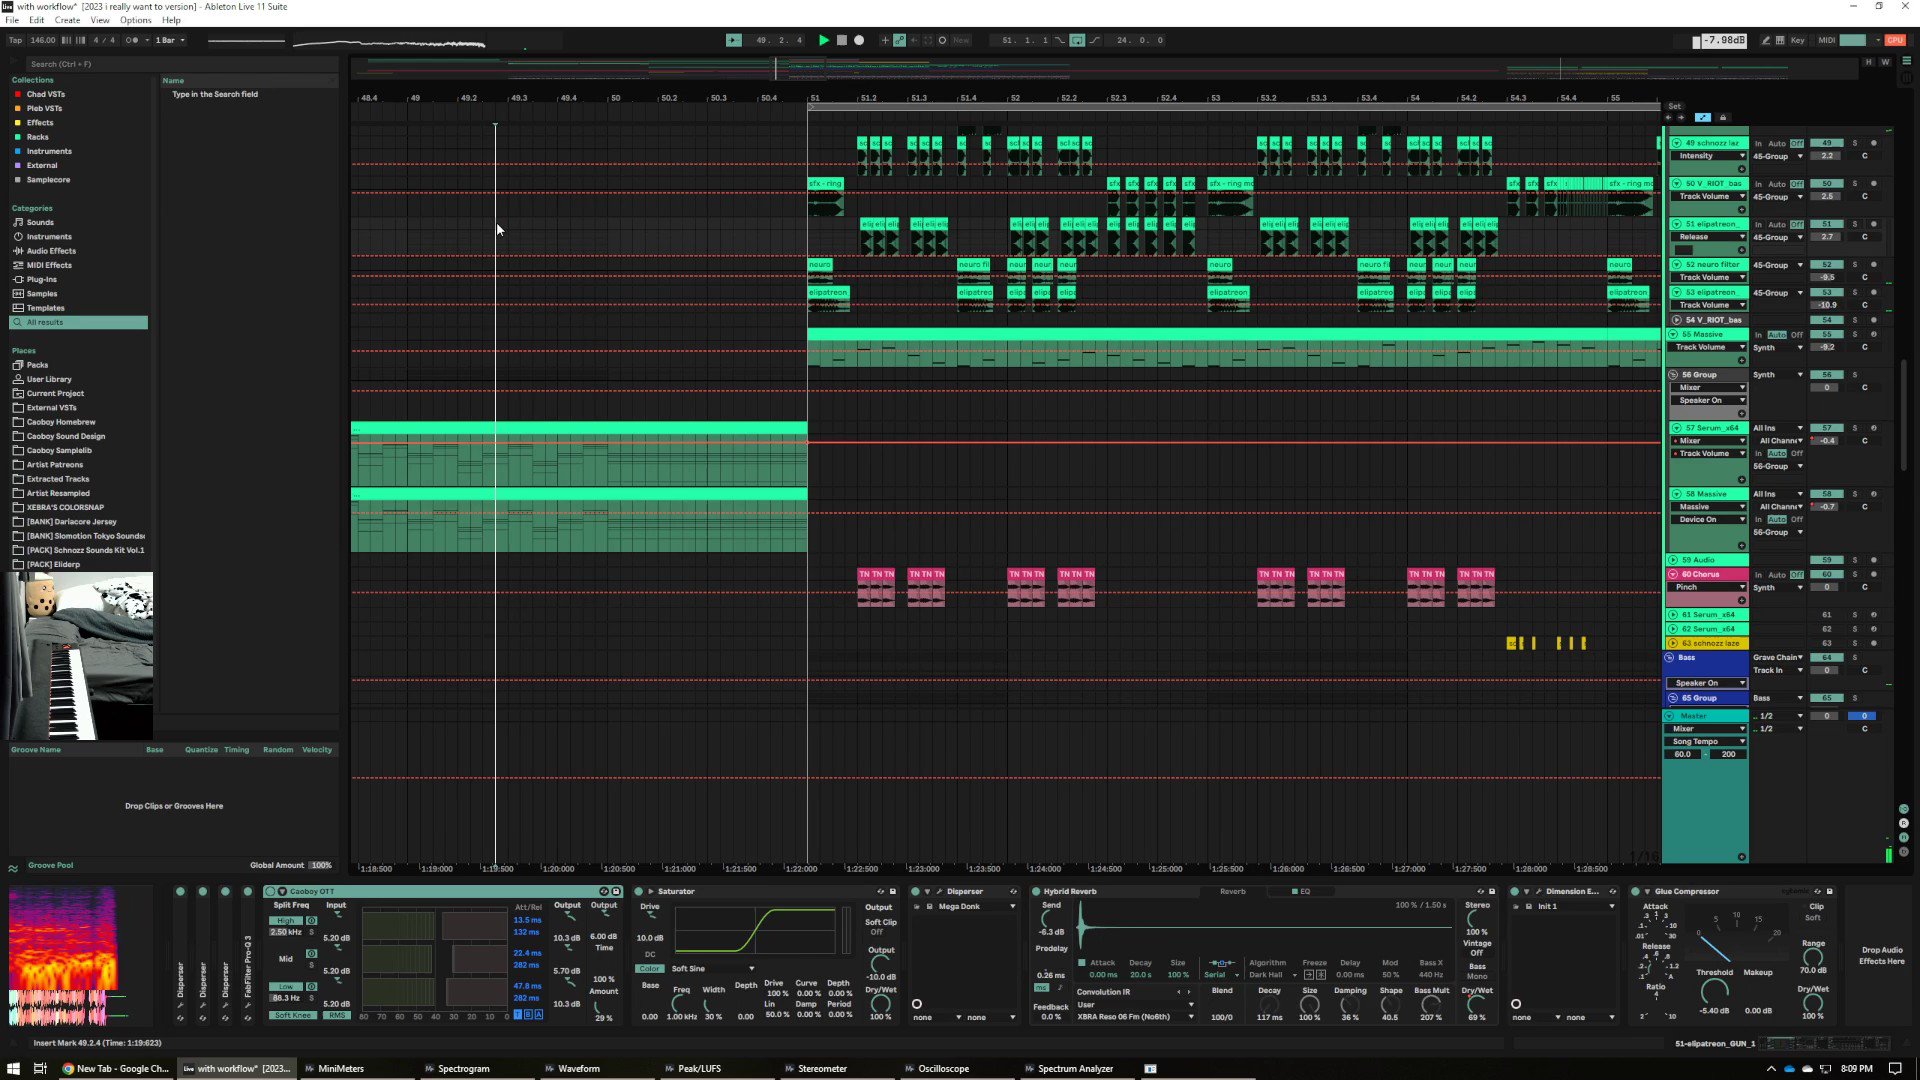Click the Windows Start button
This screenshot has height=1080, width=1920.
[13, 1068]
